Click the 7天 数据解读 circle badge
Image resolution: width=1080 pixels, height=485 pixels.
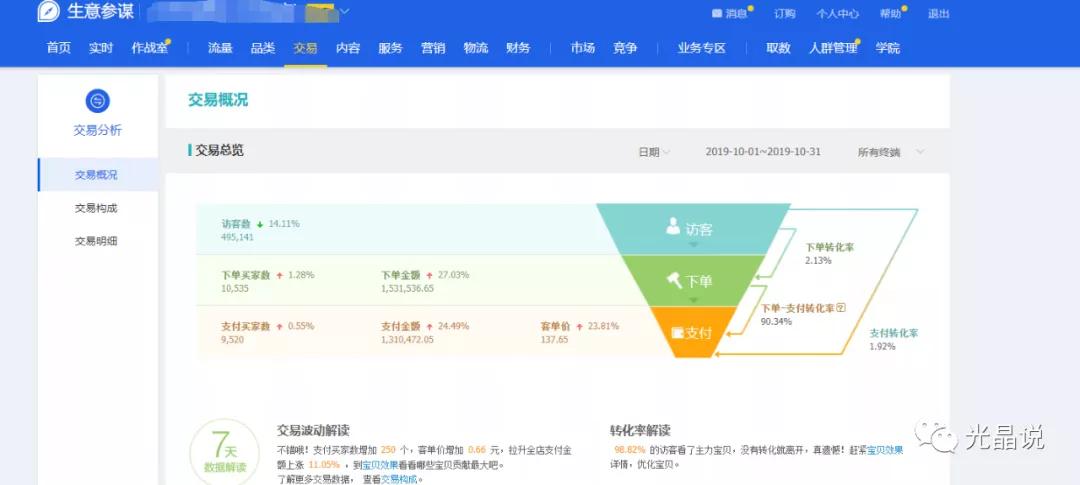[x=225, y=453]
